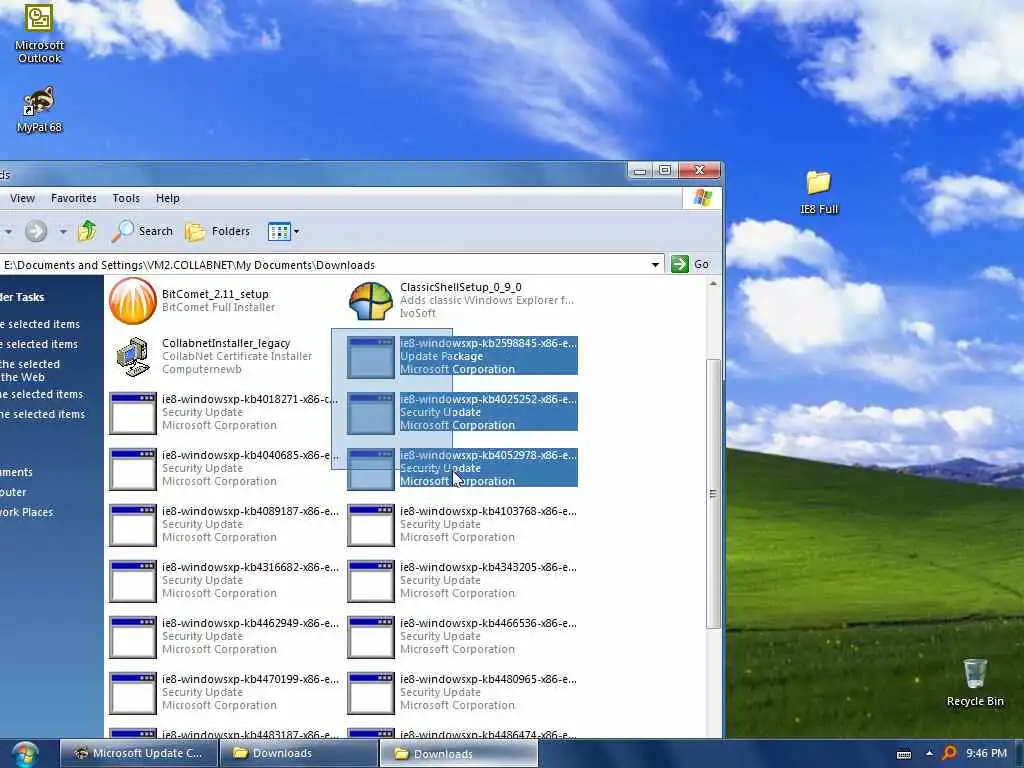The height and width of the screenshot is (768, 1024).
Task: Click the highlighted kb4025252 update icon
Action: coord(371,413)
